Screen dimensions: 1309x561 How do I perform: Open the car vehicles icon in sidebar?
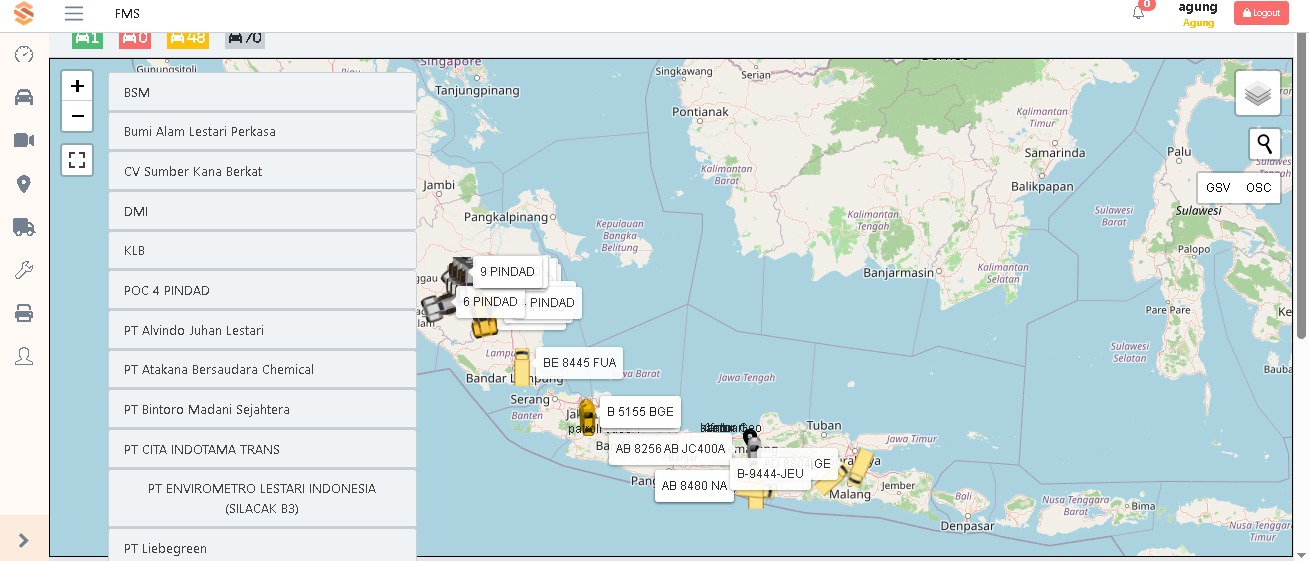tap(24, 97)
